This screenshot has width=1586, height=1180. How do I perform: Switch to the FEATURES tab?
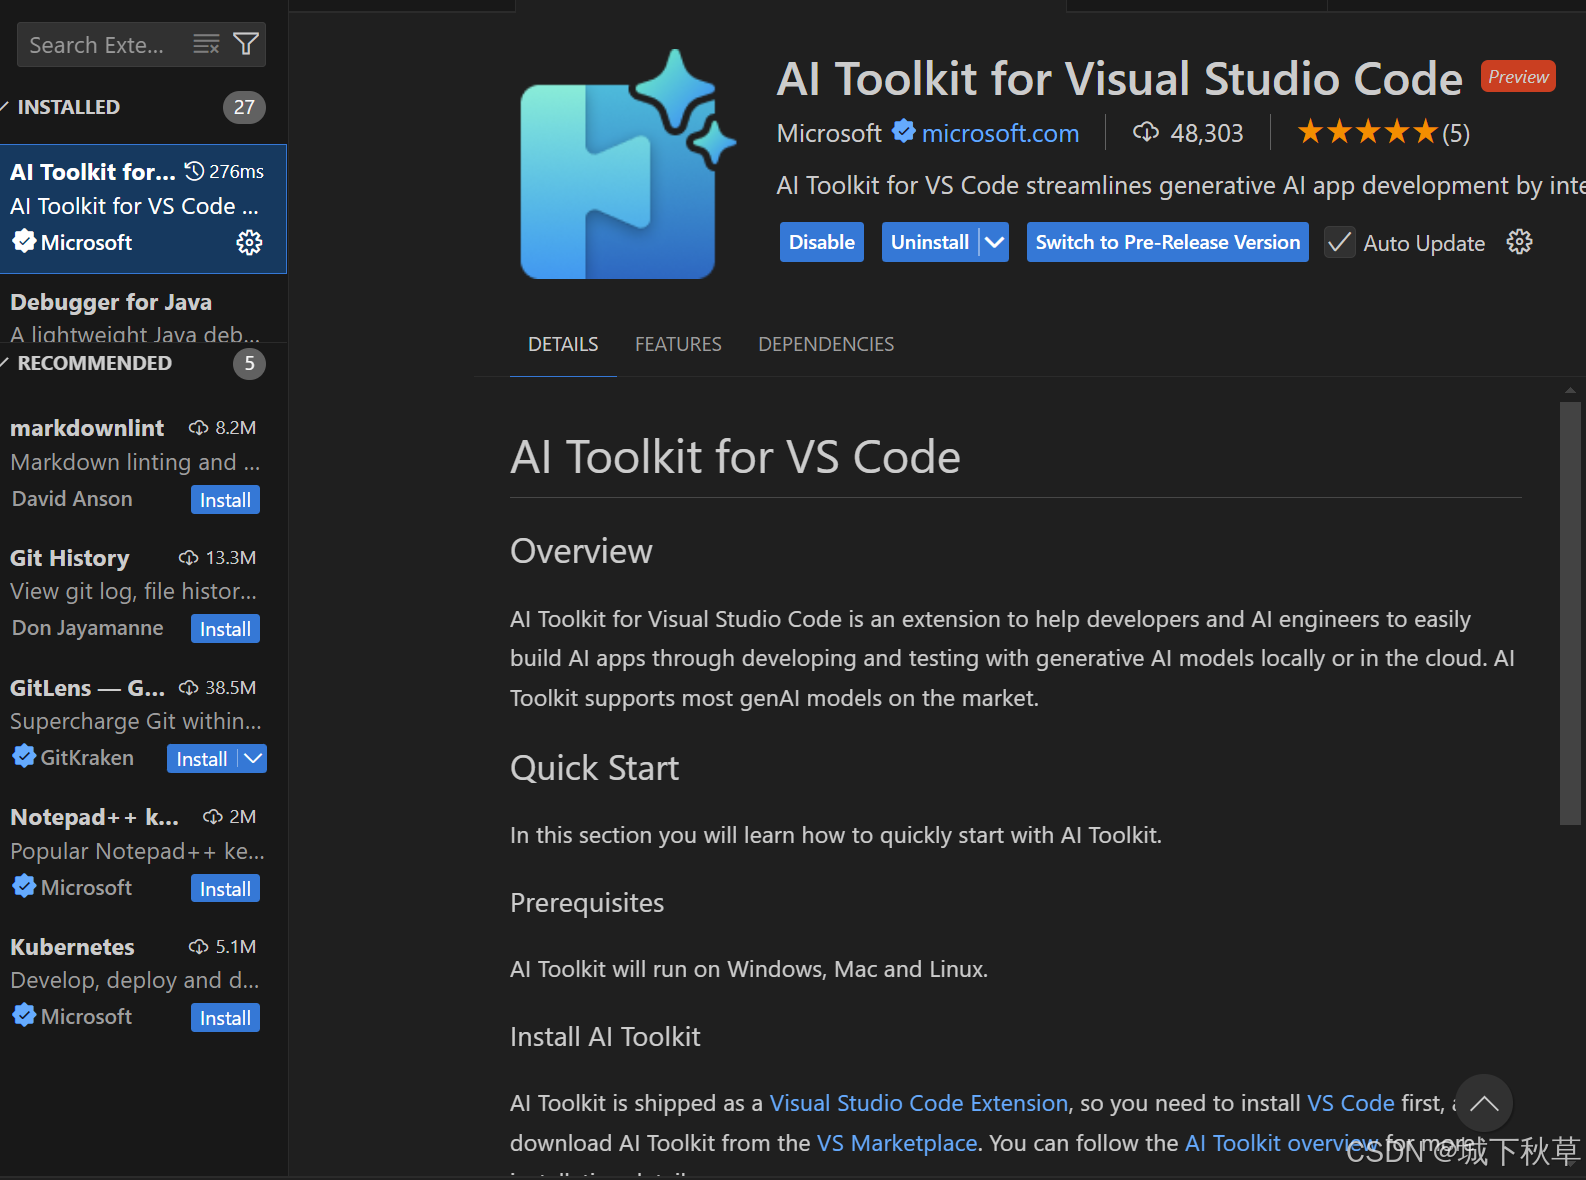point(678,344)
